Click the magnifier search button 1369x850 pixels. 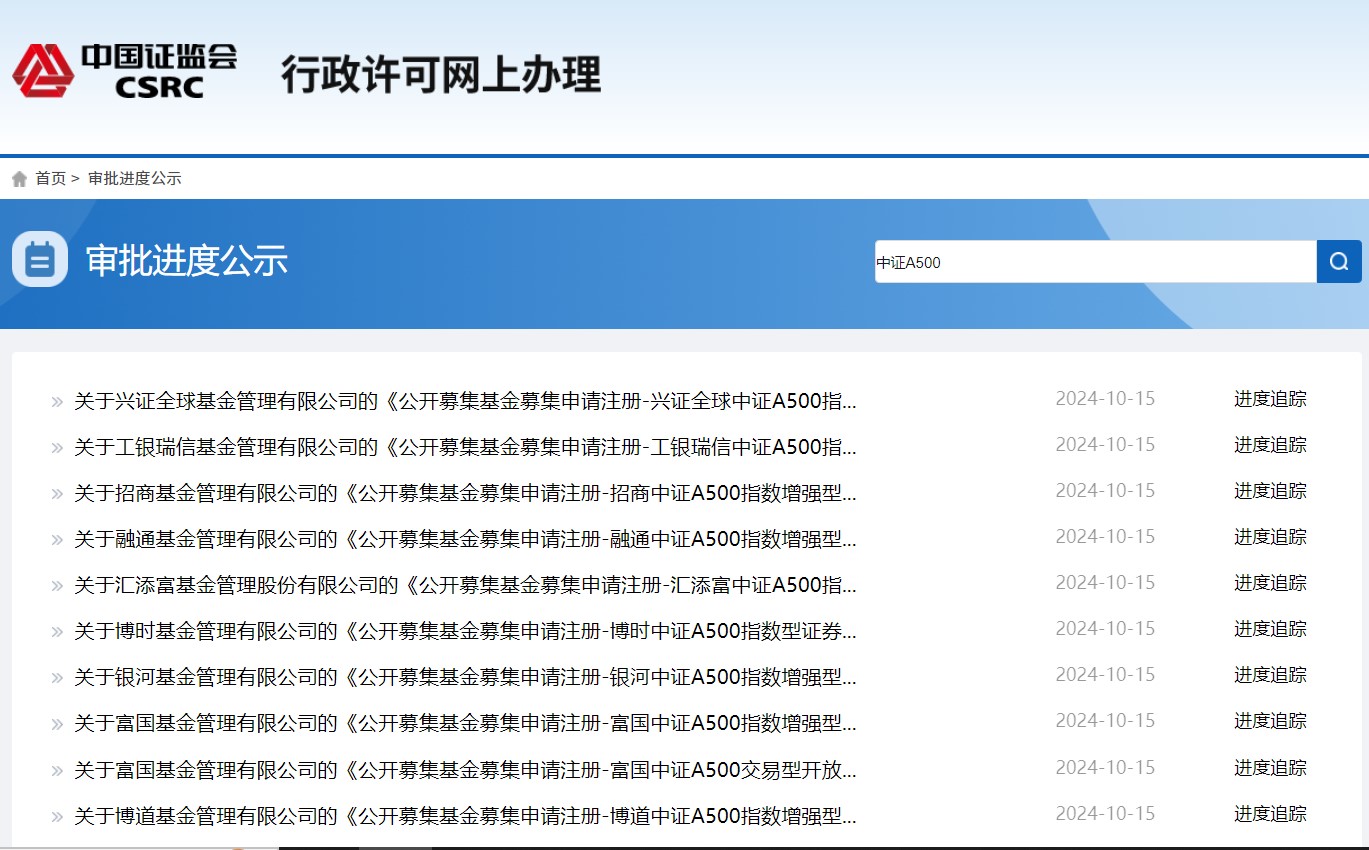(x=1339, y=262)
